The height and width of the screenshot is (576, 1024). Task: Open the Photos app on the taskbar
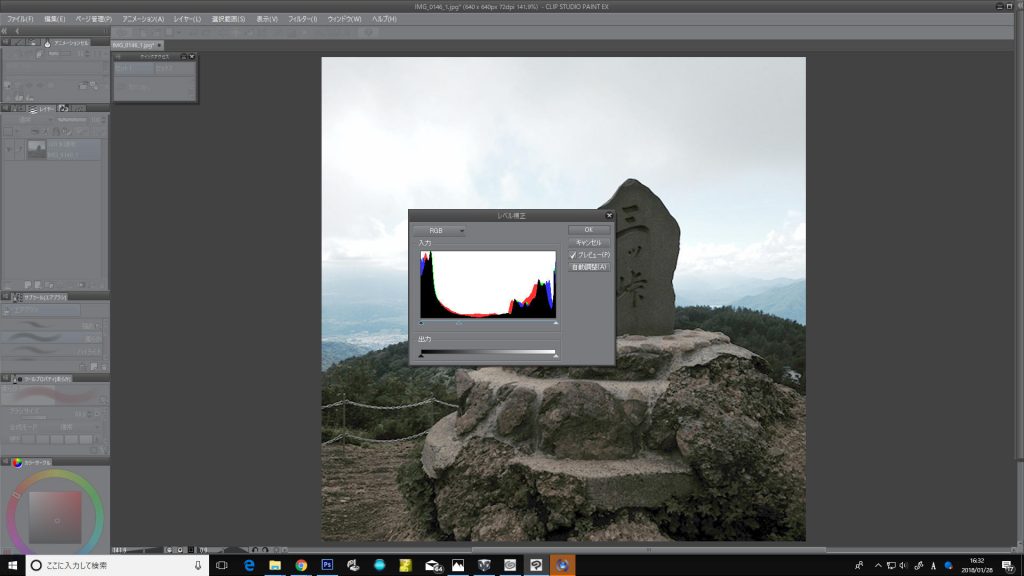coord(458,566)
